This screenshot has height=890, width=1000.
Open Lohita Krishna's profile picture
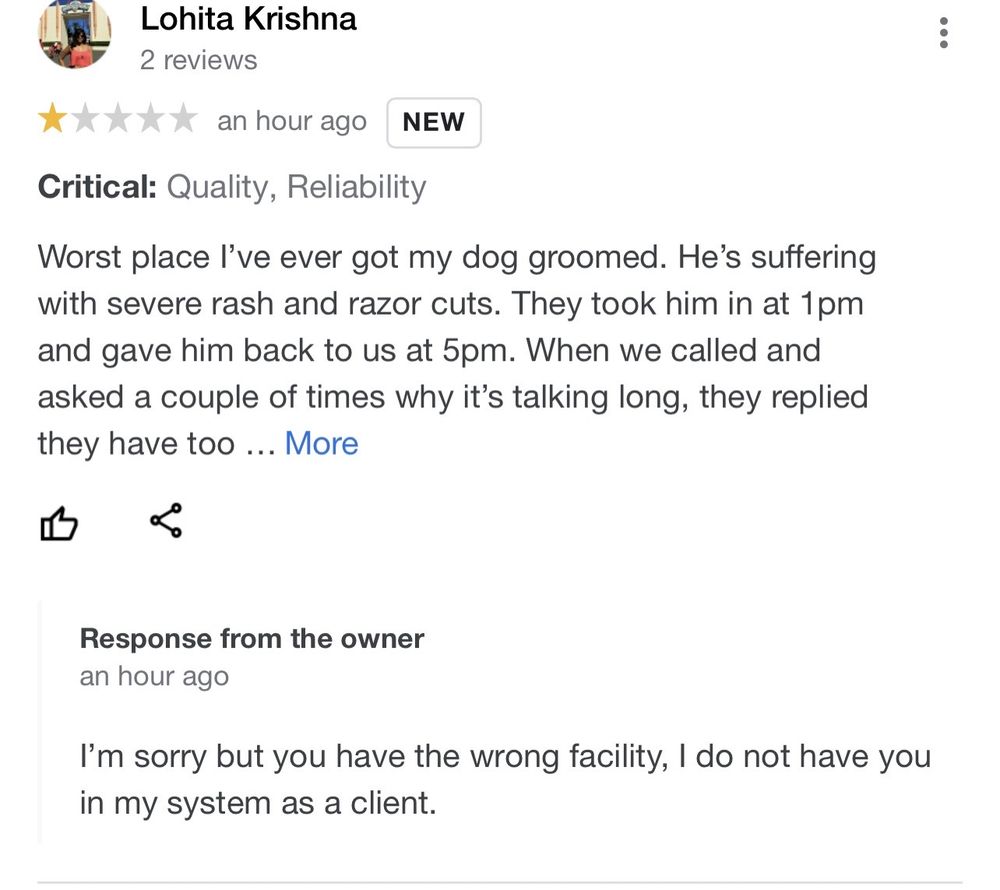(74, 33)
